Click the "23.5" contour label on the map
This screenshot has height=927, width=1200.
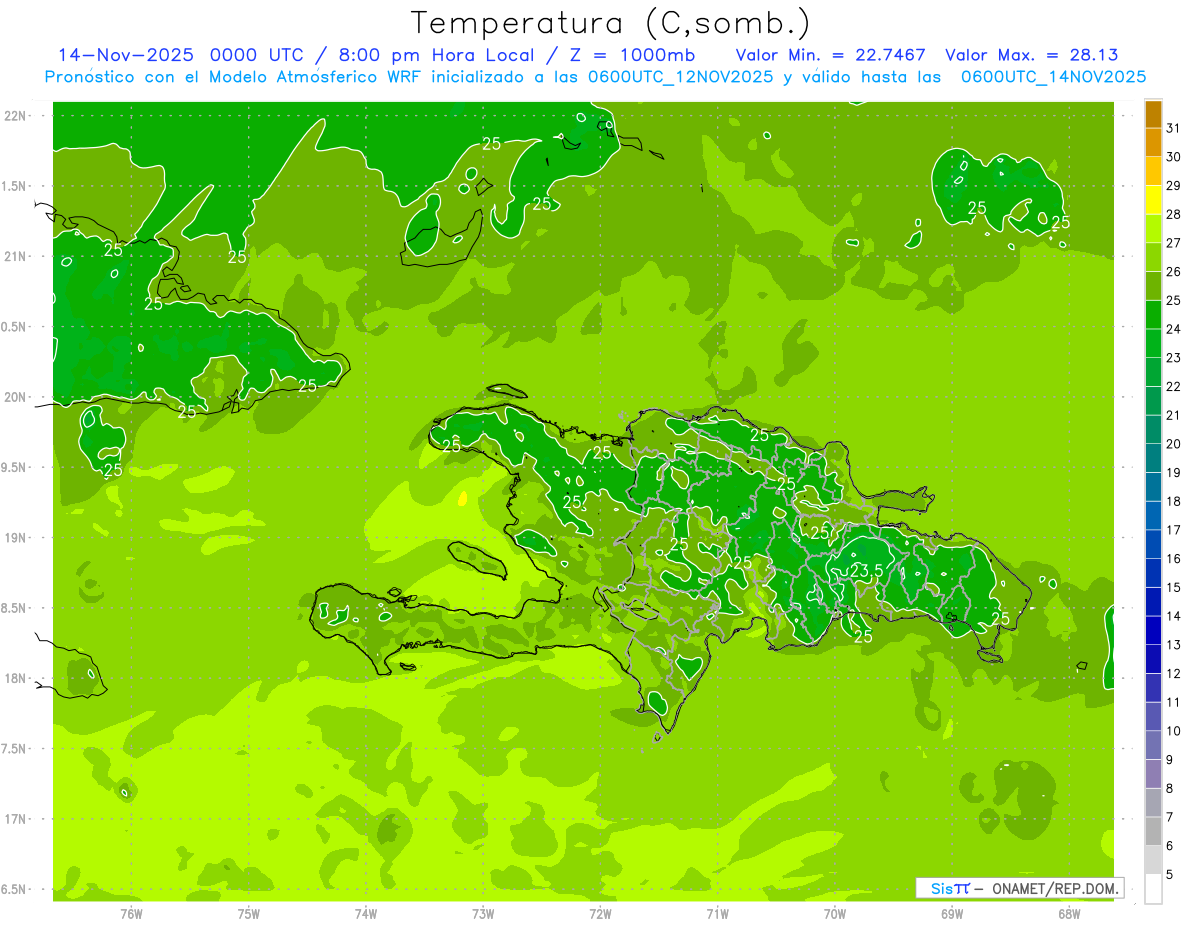[x=867, y=570]
